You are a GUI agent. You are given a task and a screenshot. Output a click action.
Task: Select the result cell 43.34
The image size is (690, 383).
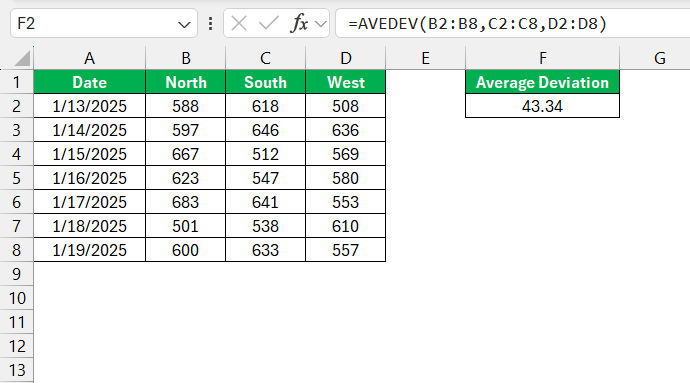click(x=543, y=106)
